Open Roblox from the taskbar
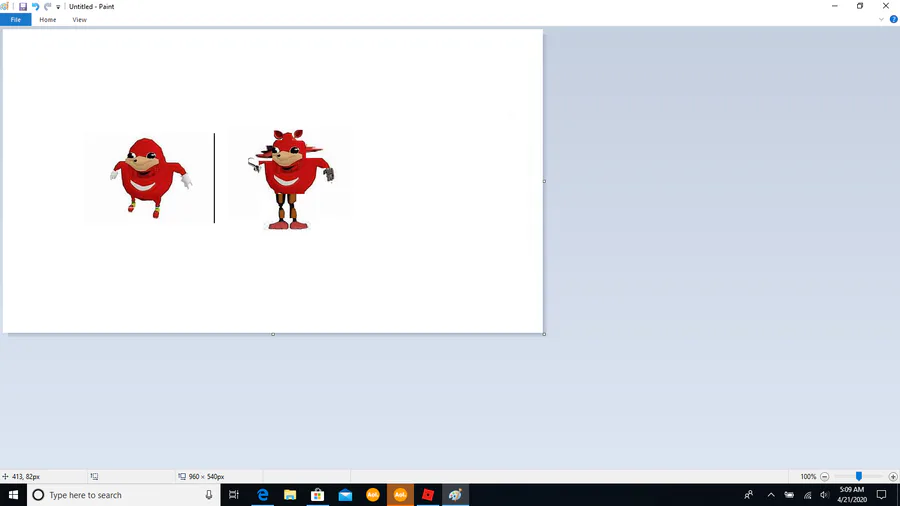This screenshot has width=900, height=506. (428, 495)
